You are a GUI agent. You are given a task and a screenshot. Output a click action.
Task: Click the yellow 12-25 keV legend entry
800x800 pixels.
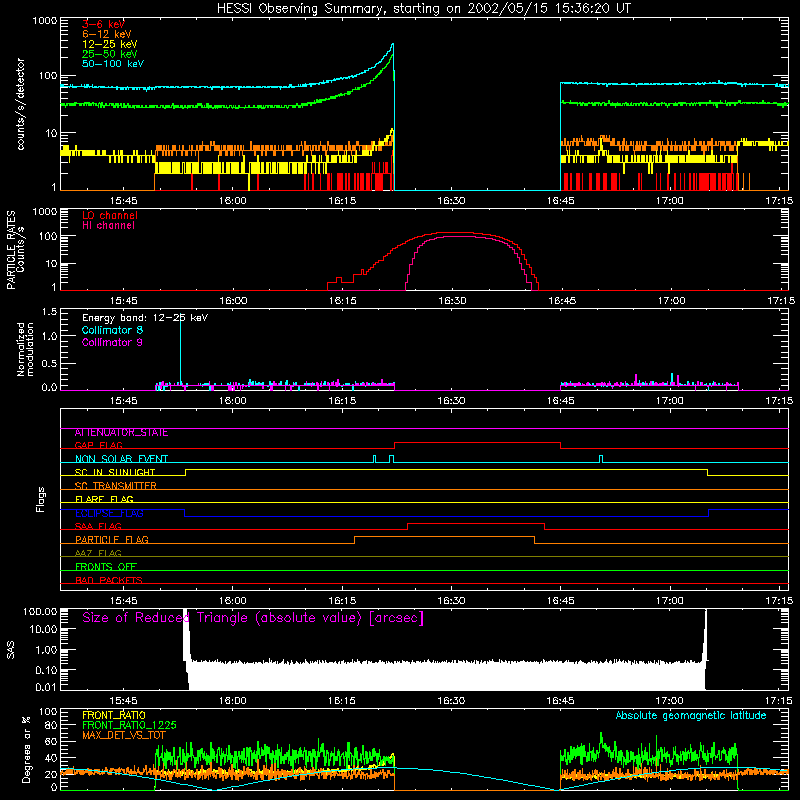pos(110,44)
